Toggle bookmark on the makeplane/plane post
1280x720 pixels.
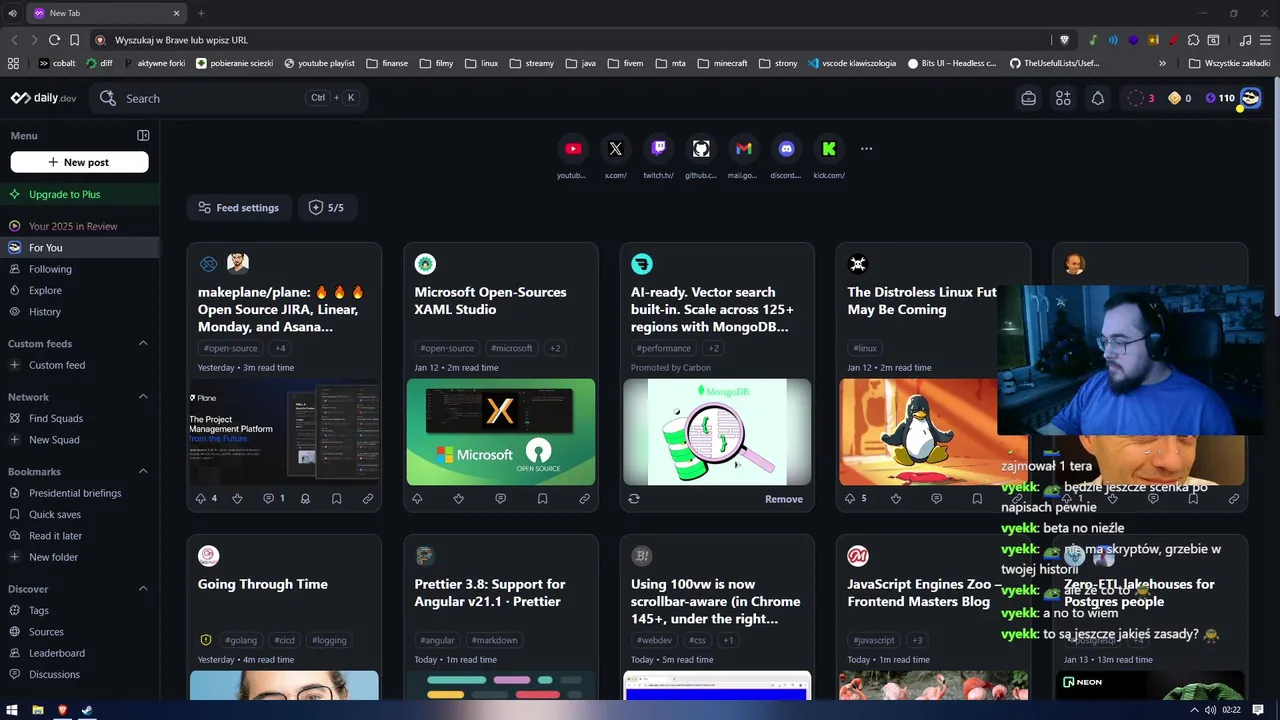[x=336, y=498]
